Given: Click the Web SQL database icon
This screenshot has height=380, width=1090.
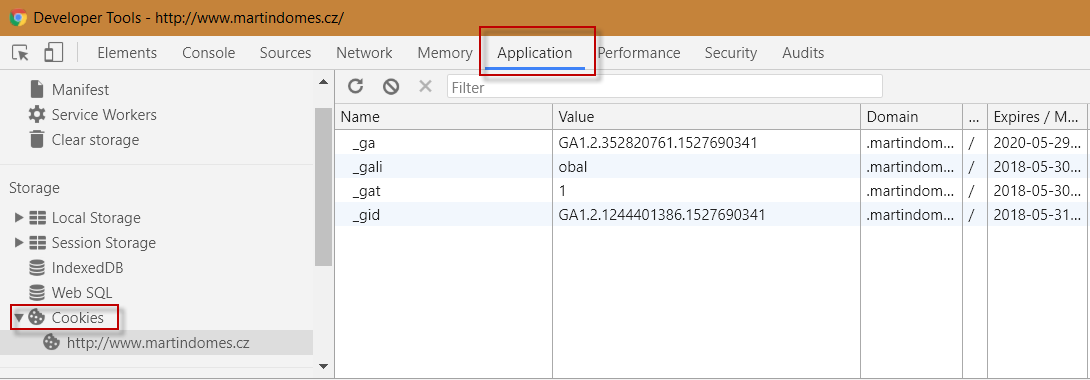Looking at the screenshot, I should 38,292.
